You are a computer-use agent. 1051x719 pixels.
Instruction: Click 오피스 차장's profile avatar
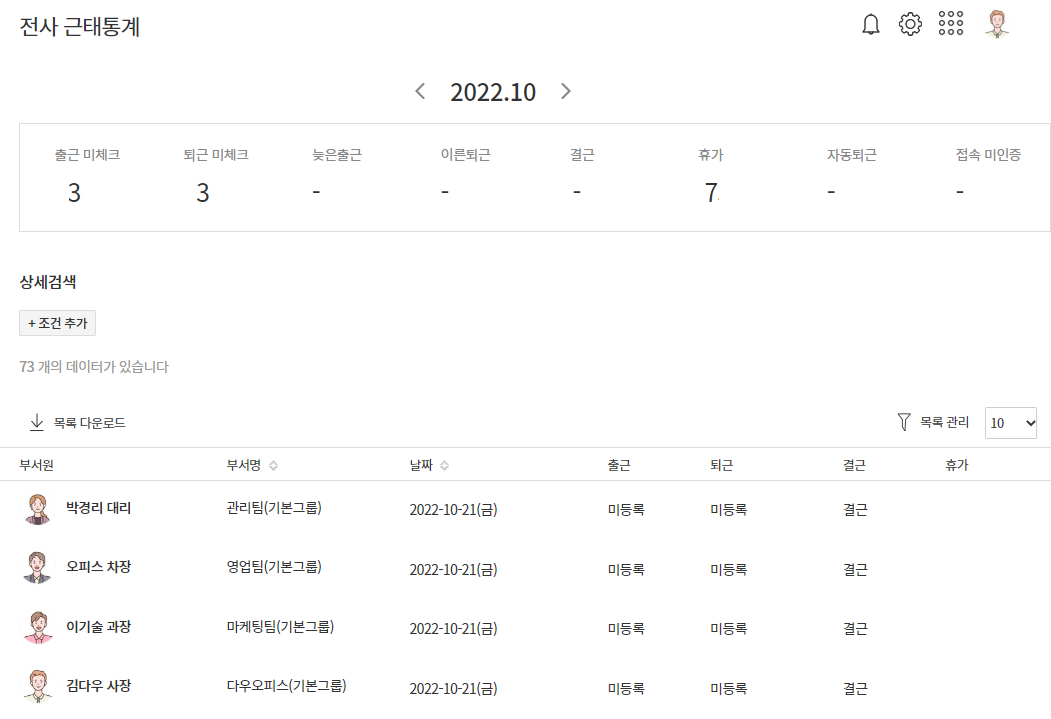[x=37, y=568]
